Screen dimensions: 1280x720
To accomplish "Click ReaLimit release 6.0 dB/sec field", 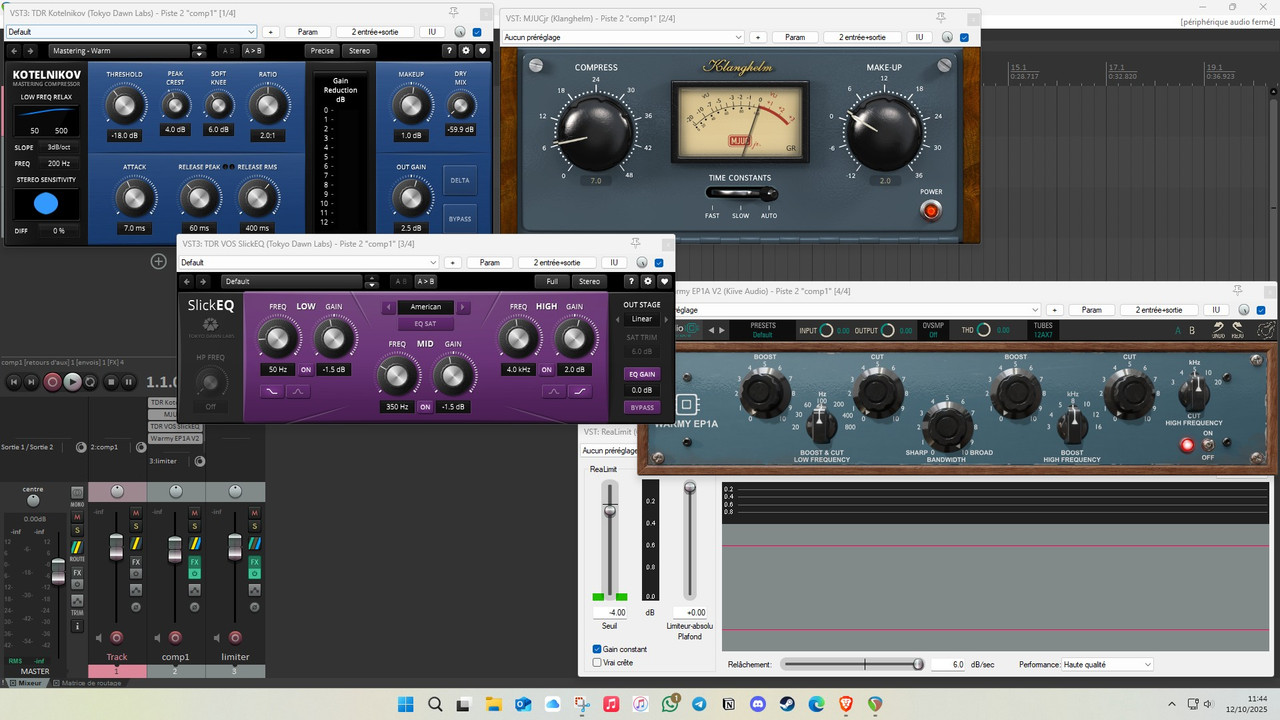I will pyautogui.click(x=947, y=664).
